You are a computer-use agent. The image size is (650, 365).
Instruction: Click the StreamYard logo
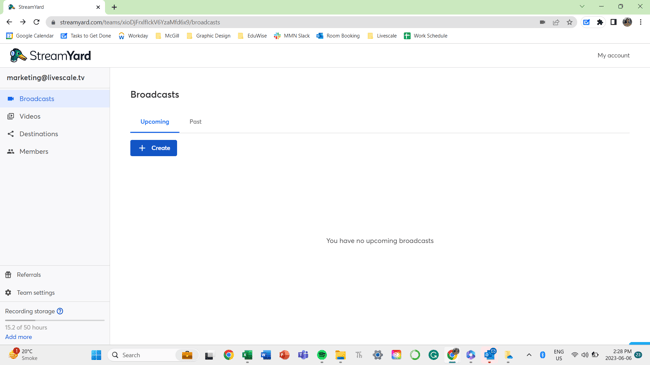pyautogui.click(x=50, y=55)
